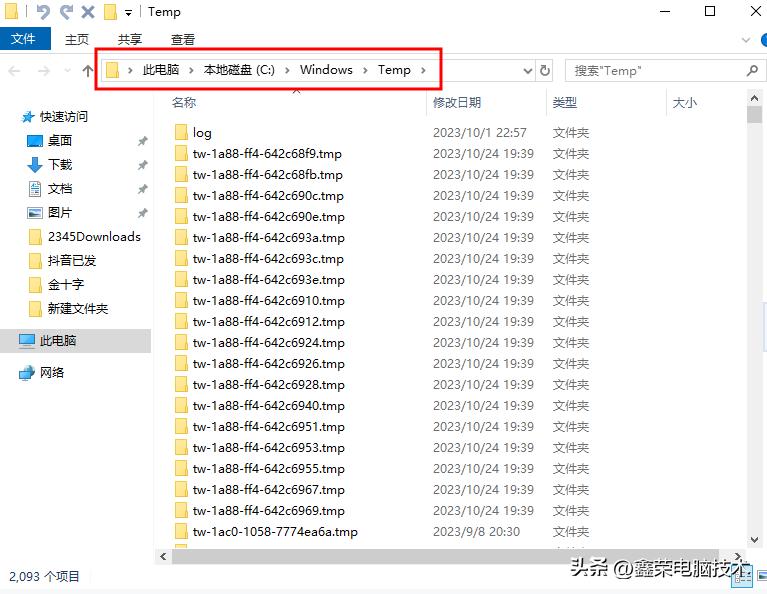Open the 共享 ribbon tab
The image size is (767, 594).
click(x=130, y=39)
